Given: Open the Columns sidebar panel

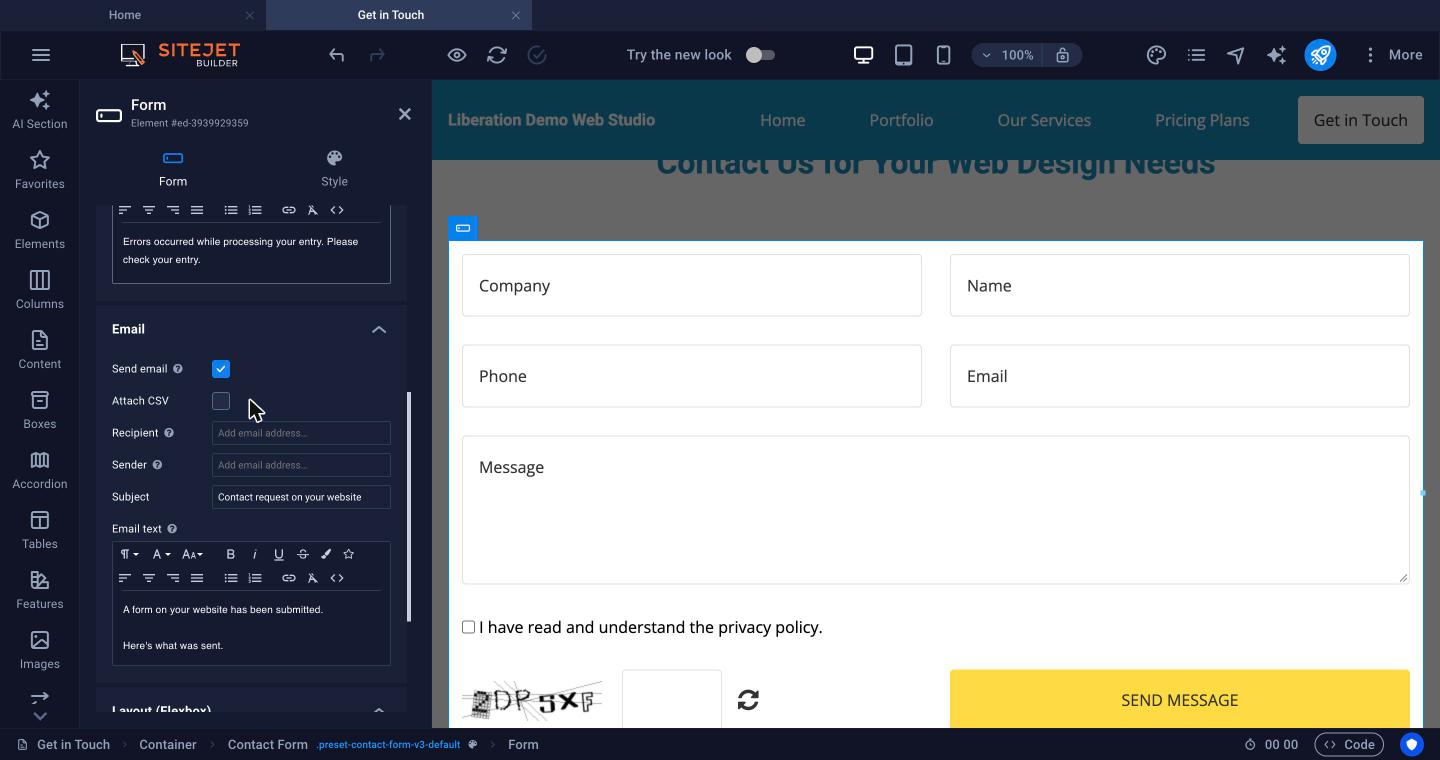Looking at the screenshot, I should pyautogui.click(x=40, y=290).
